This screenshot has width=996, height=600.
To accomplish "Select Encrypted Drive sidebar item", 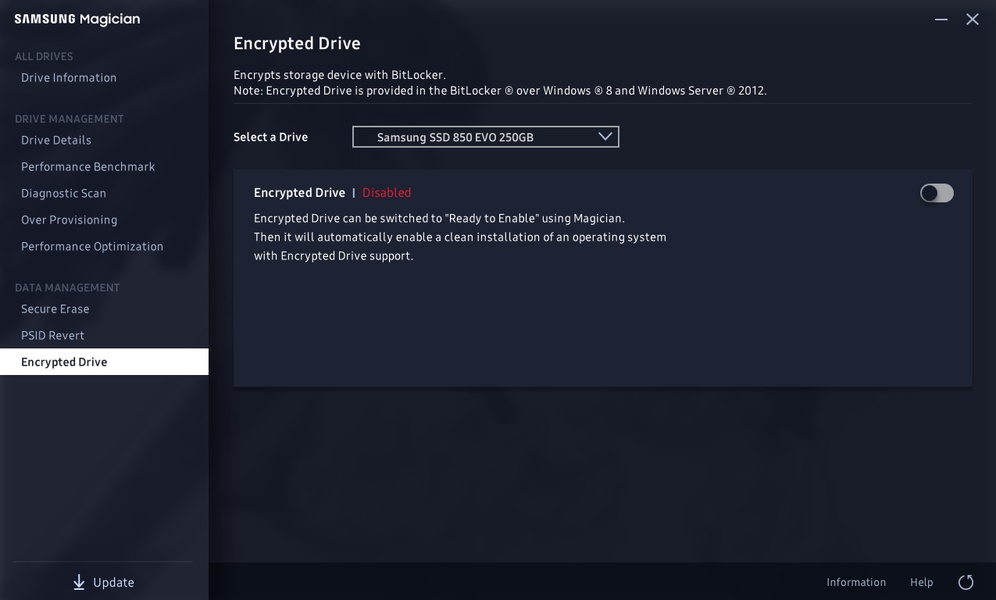I will point(104,362).
